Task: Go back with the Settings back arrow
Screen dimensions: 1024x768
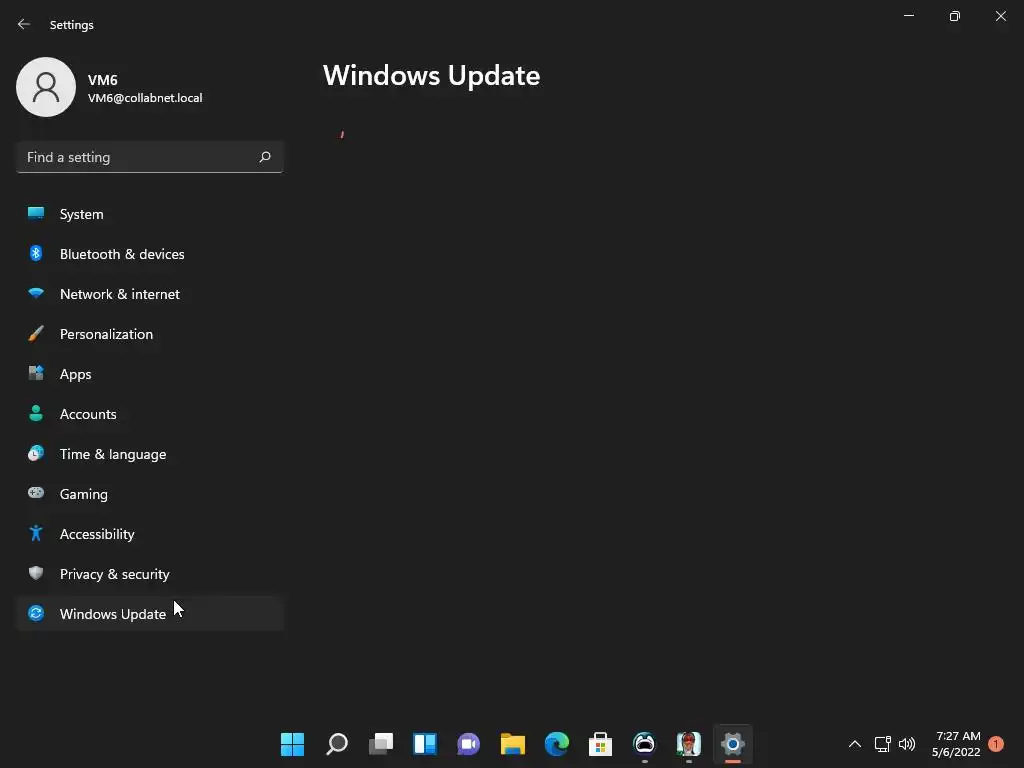Action: pos(24,24)
